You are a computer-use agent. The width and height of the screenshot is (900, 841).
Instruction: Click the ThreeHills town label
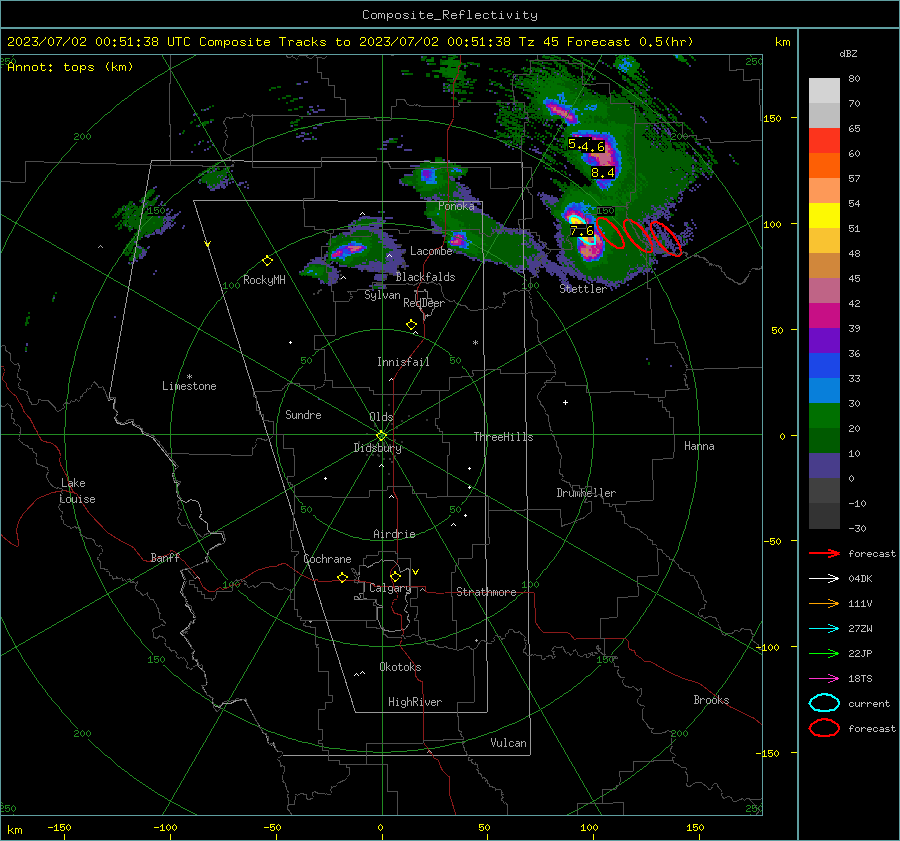(x=503, y=437)
